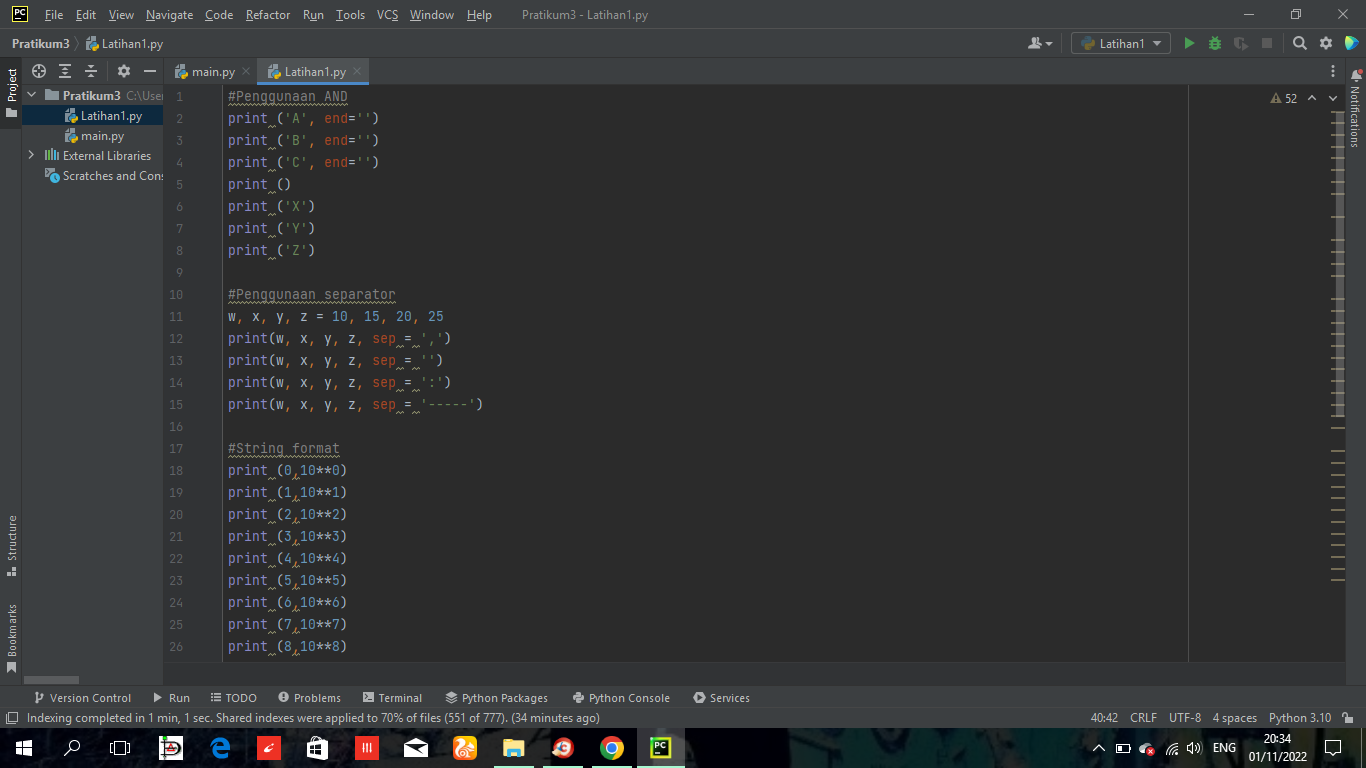This screenshot has height=768, width=1366.
Task: Collapse the Pratikum3 project folder
Action: (32, 95)
